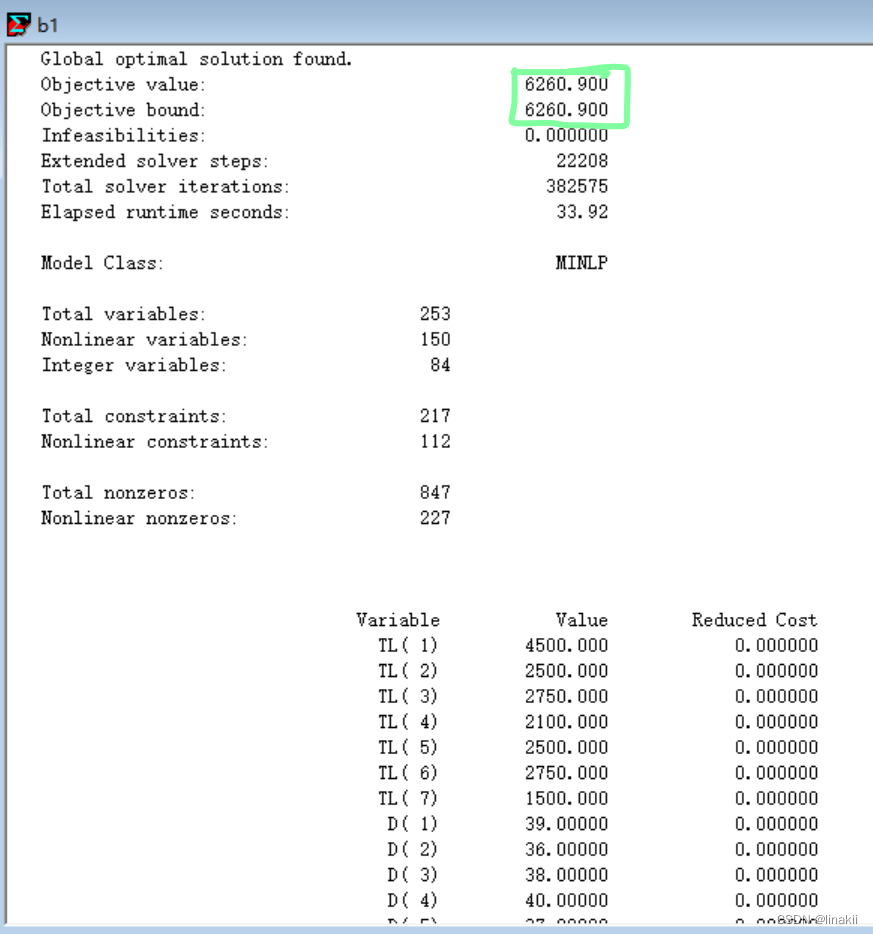Click the Infeasibilities label

tap(123, 135)
